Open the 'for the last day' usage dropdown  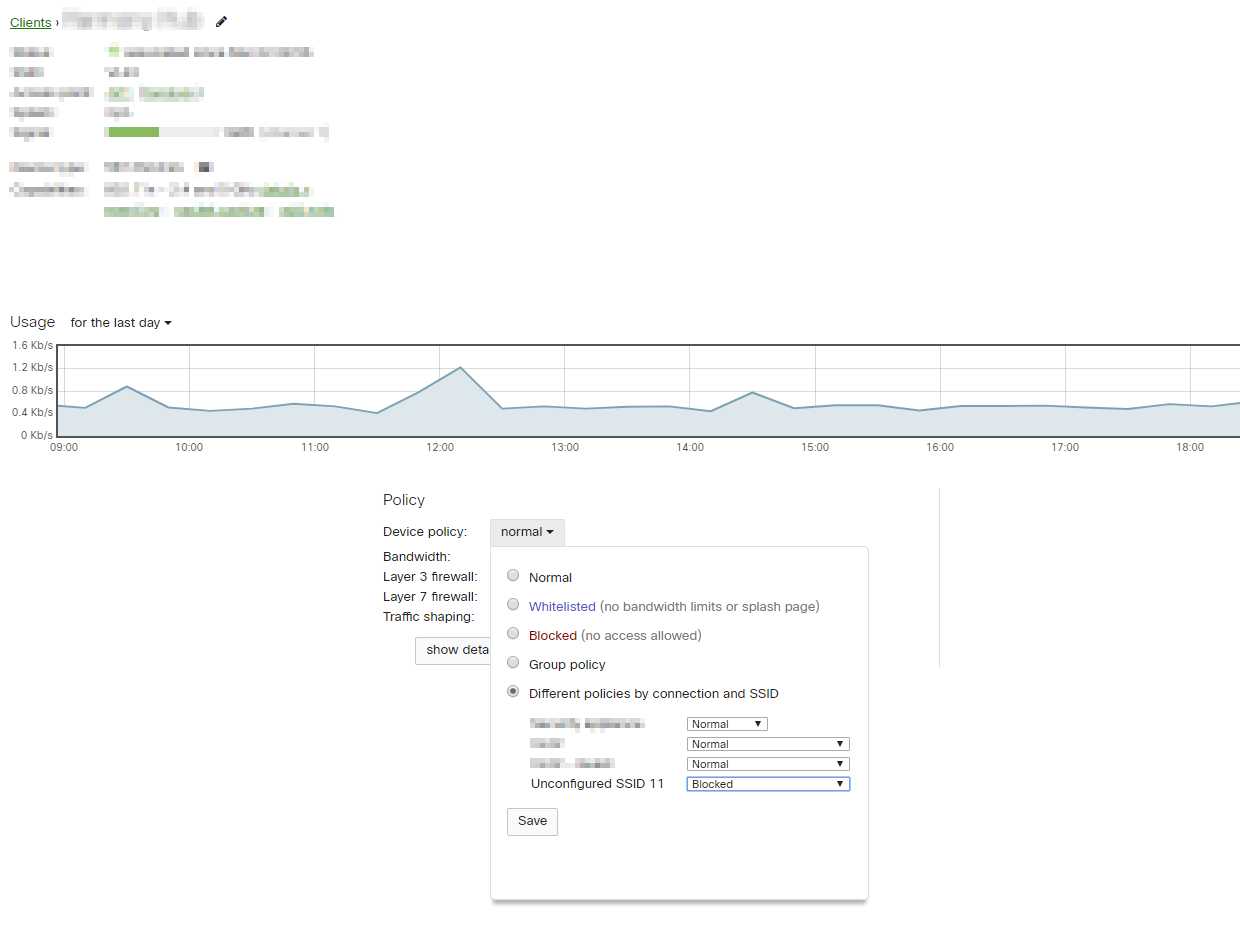tap(121, 323)
